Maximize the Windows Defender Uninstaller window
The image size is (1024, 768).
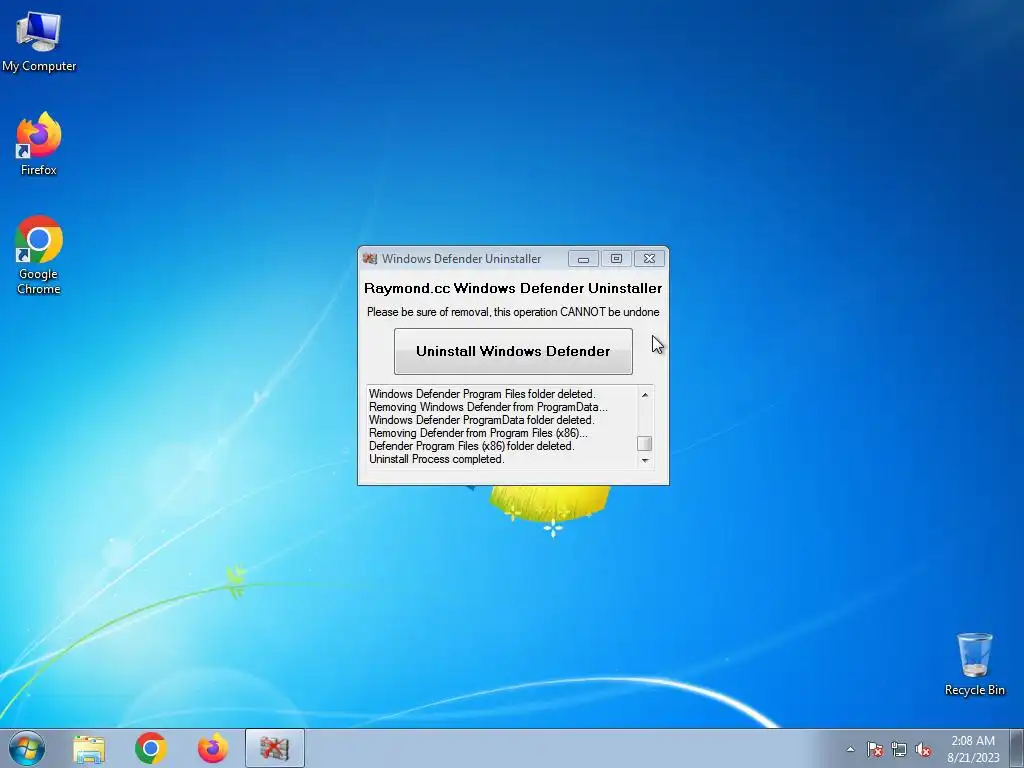click(616, 259)
